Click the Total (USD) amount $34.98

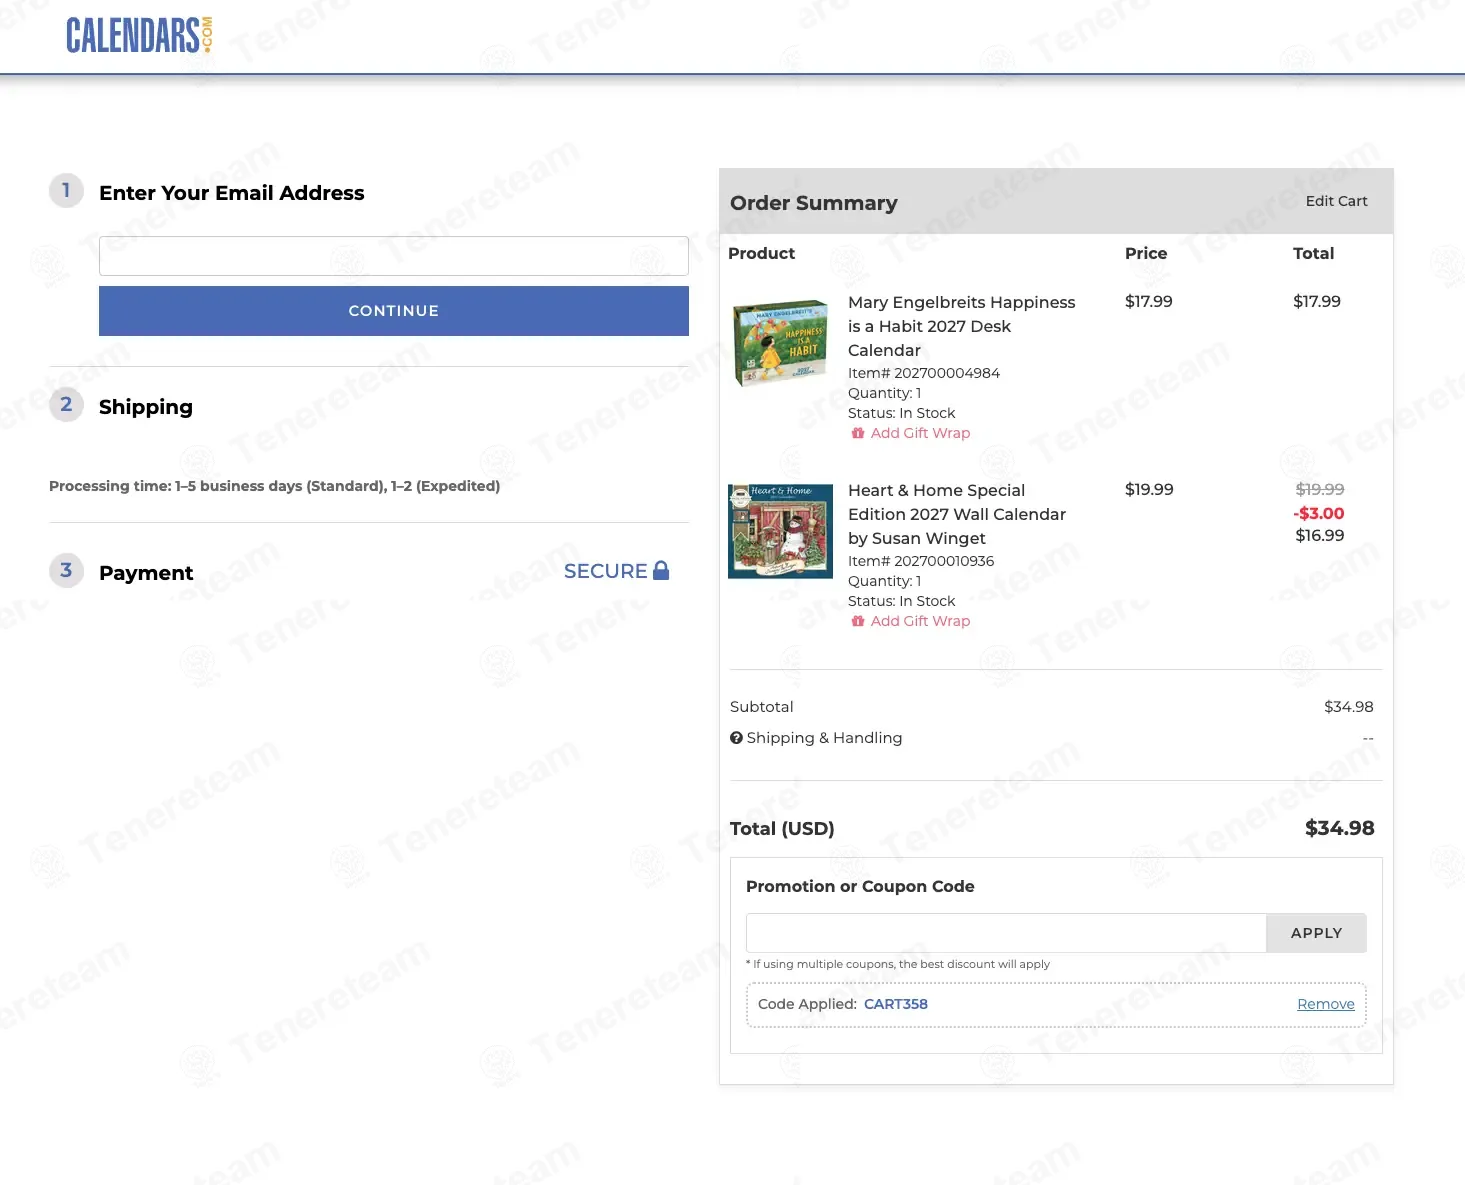tap(1339, 828)
